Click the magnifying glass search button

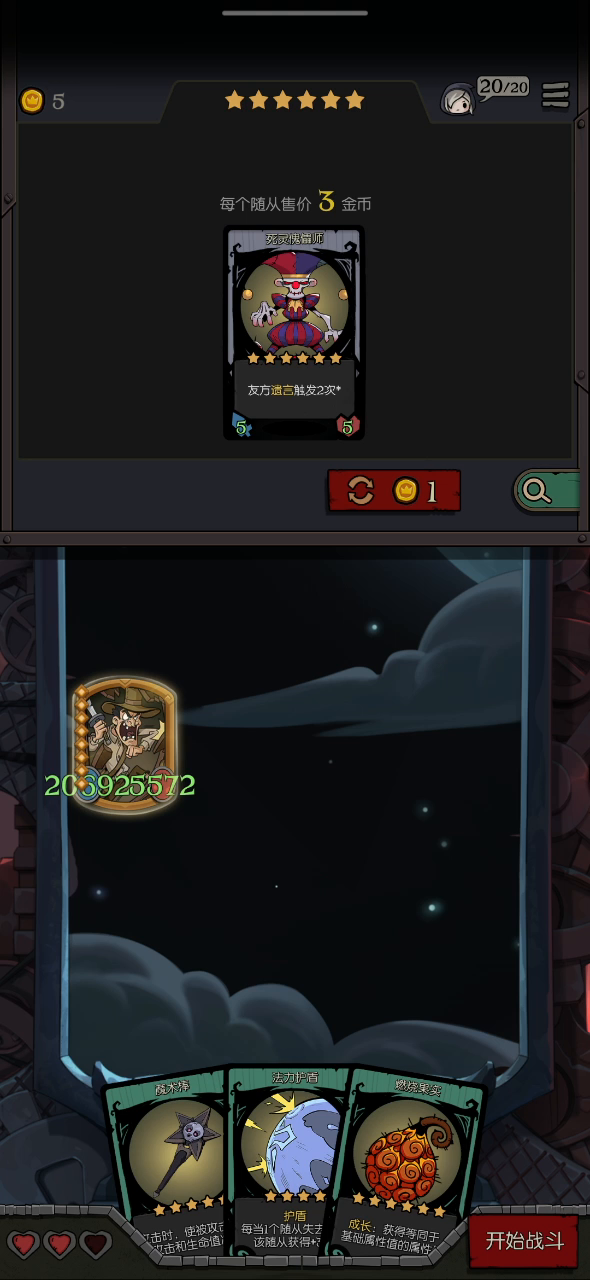coord(546,490)
